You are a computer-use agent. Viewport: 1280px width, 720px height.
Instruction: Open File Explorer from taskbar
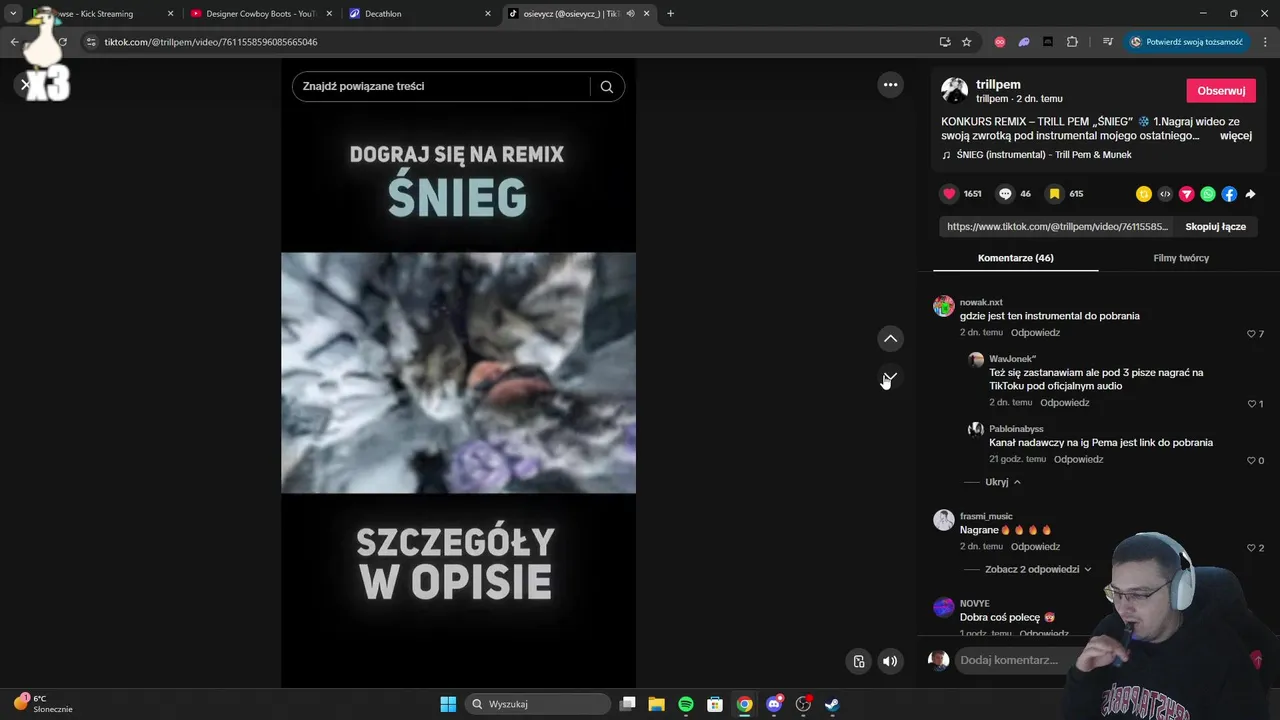pos(656,704)
